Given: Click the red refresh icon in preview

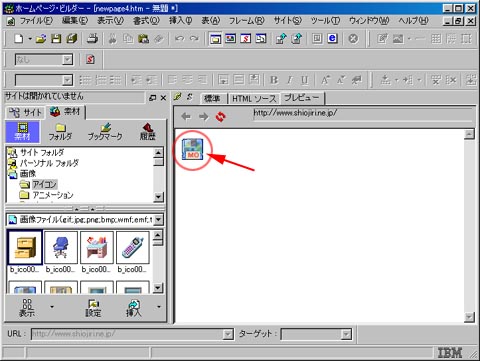Looking at the screenshot, I should 220,116.
